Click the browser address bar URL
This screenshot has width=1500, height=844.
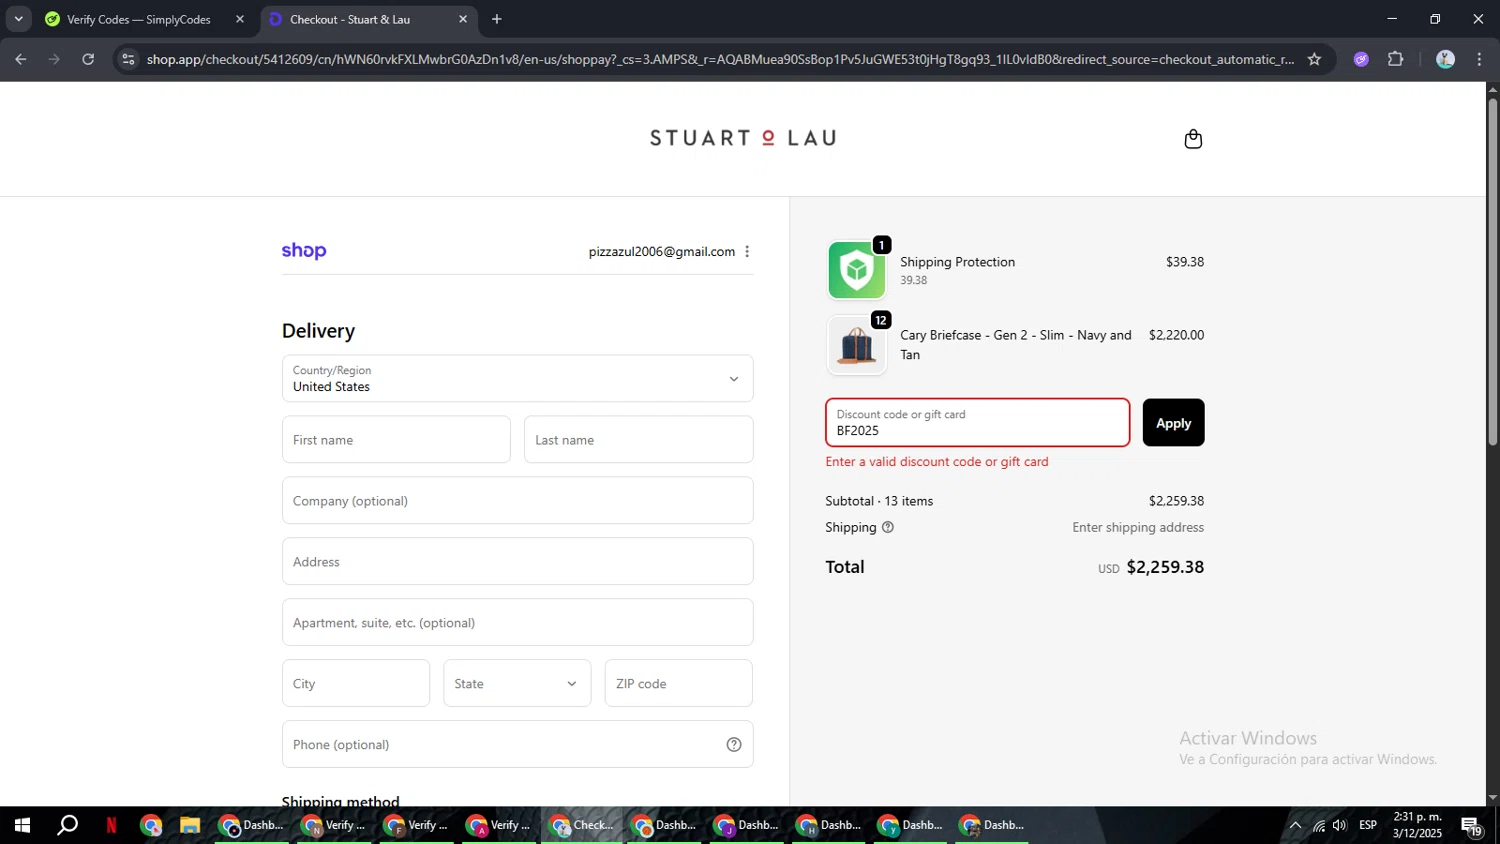[x=720, y=59]
